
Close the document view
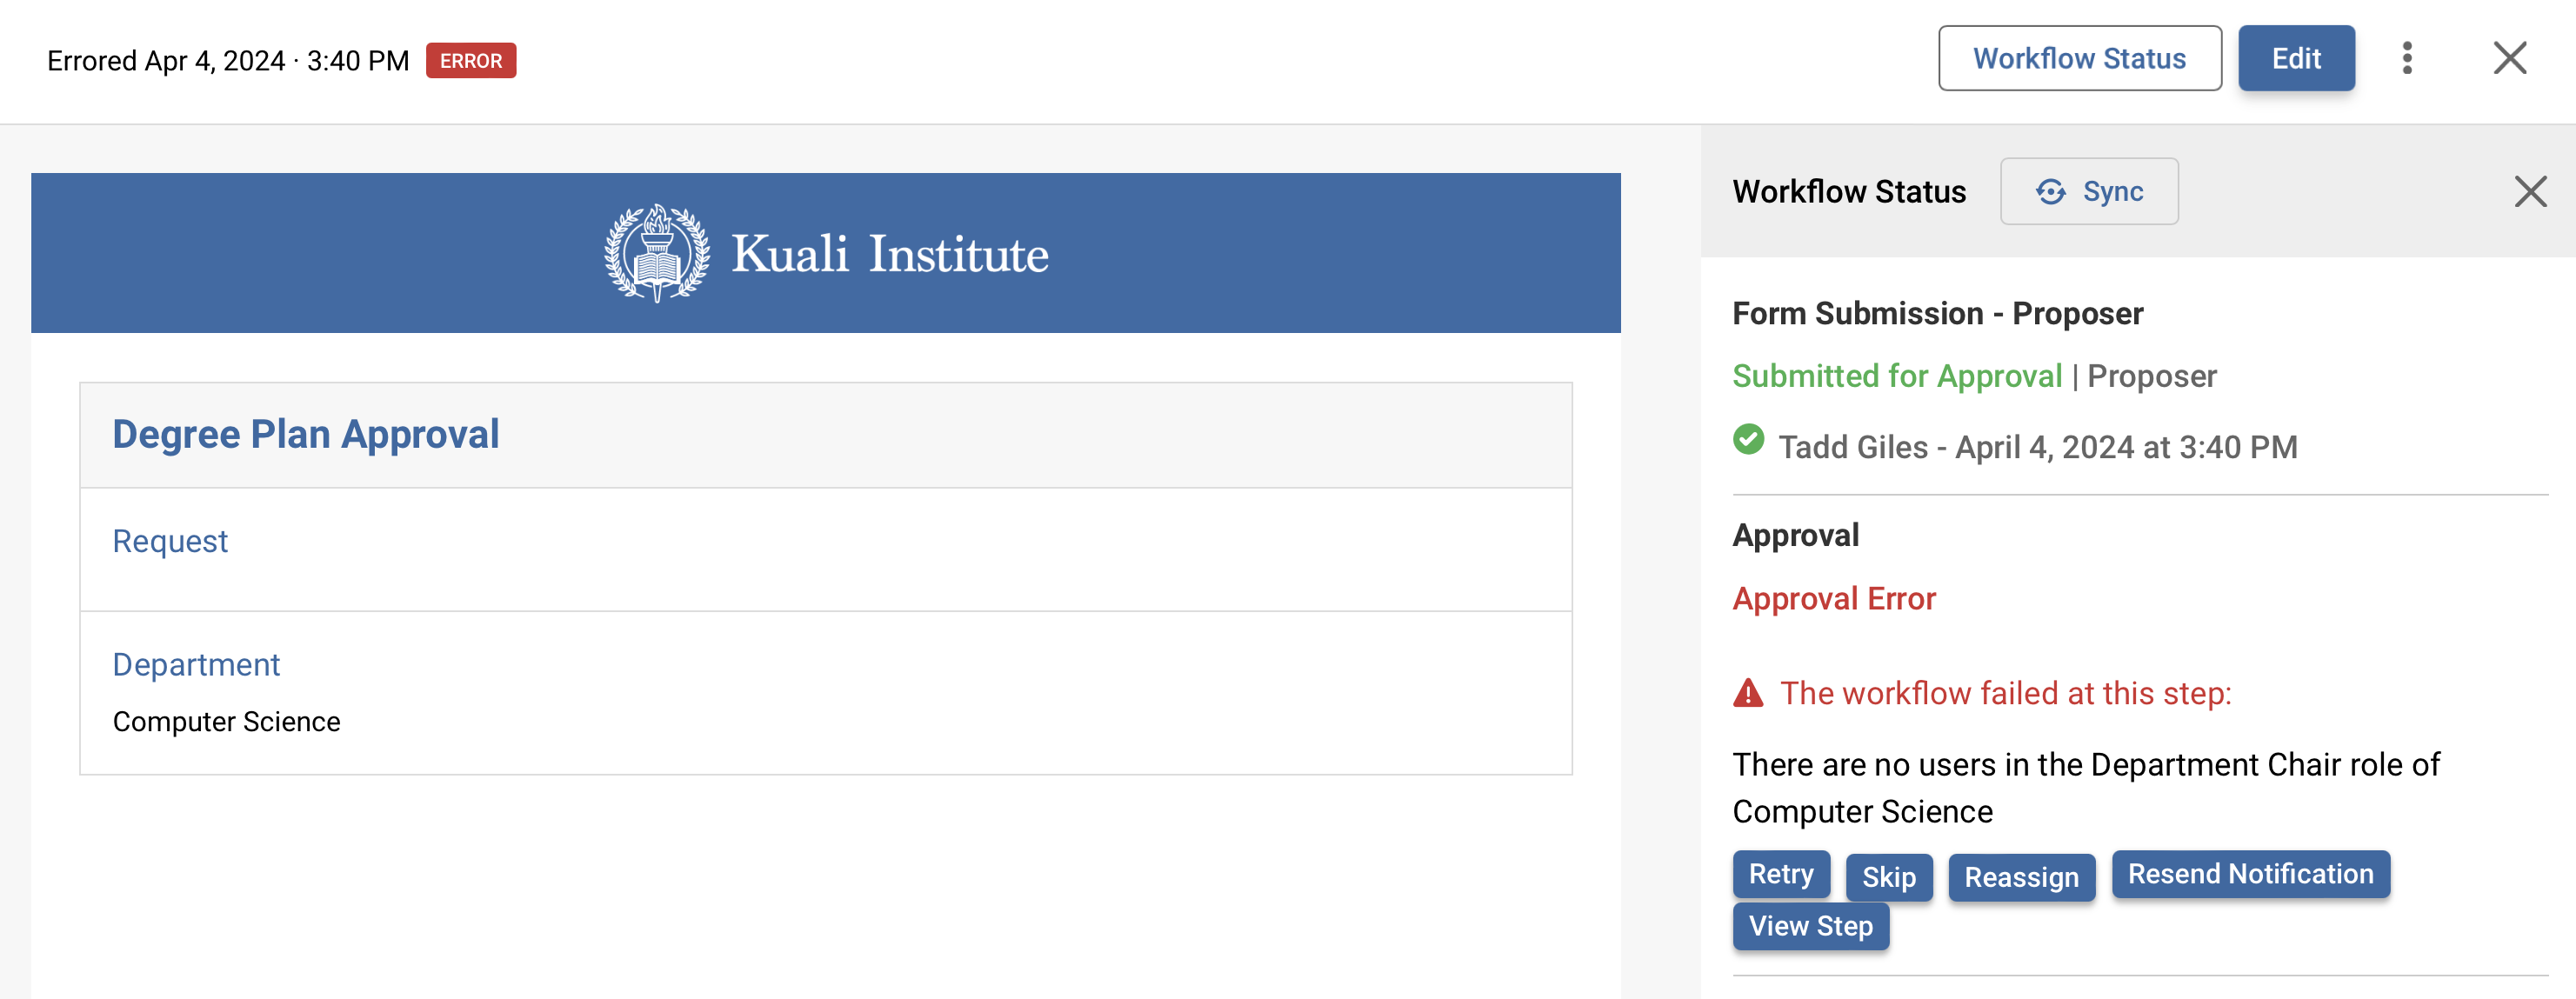point(2509,58)
